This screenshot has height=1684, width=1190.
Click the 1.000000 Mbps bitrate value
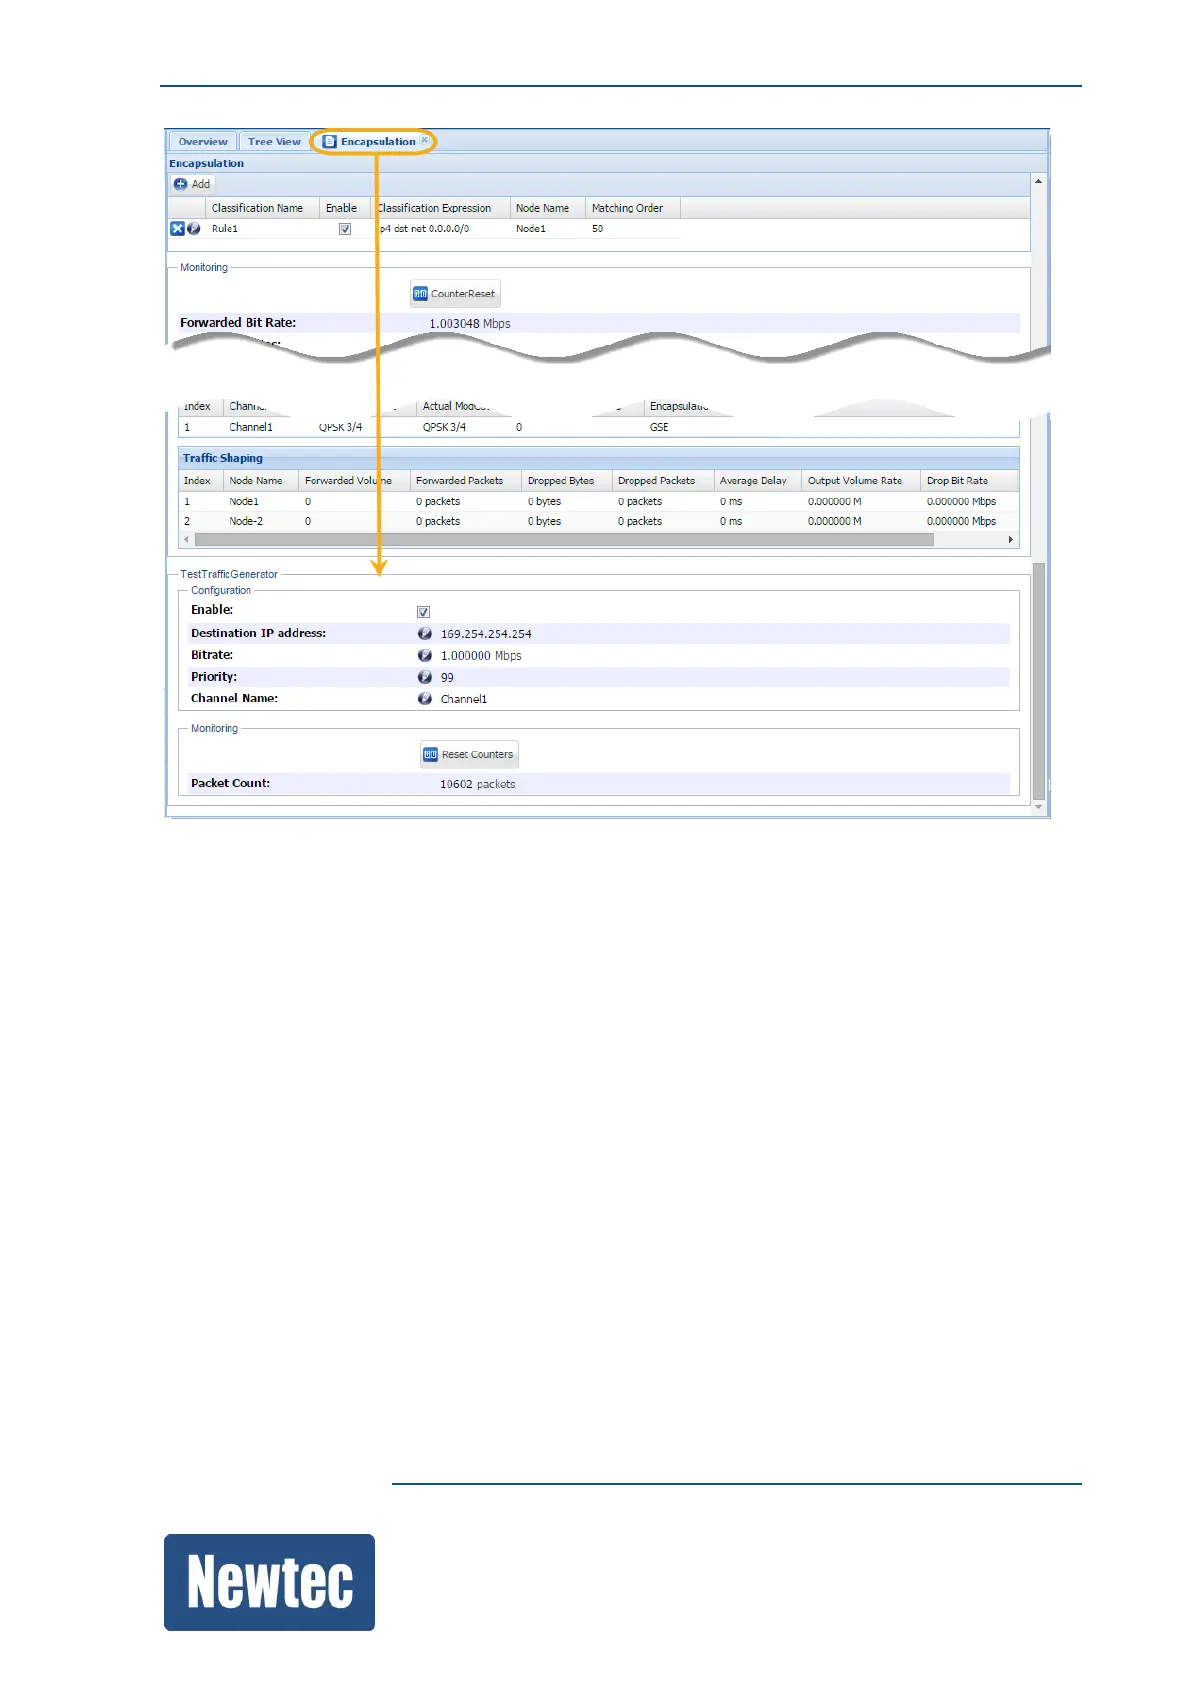click(481, 656)
